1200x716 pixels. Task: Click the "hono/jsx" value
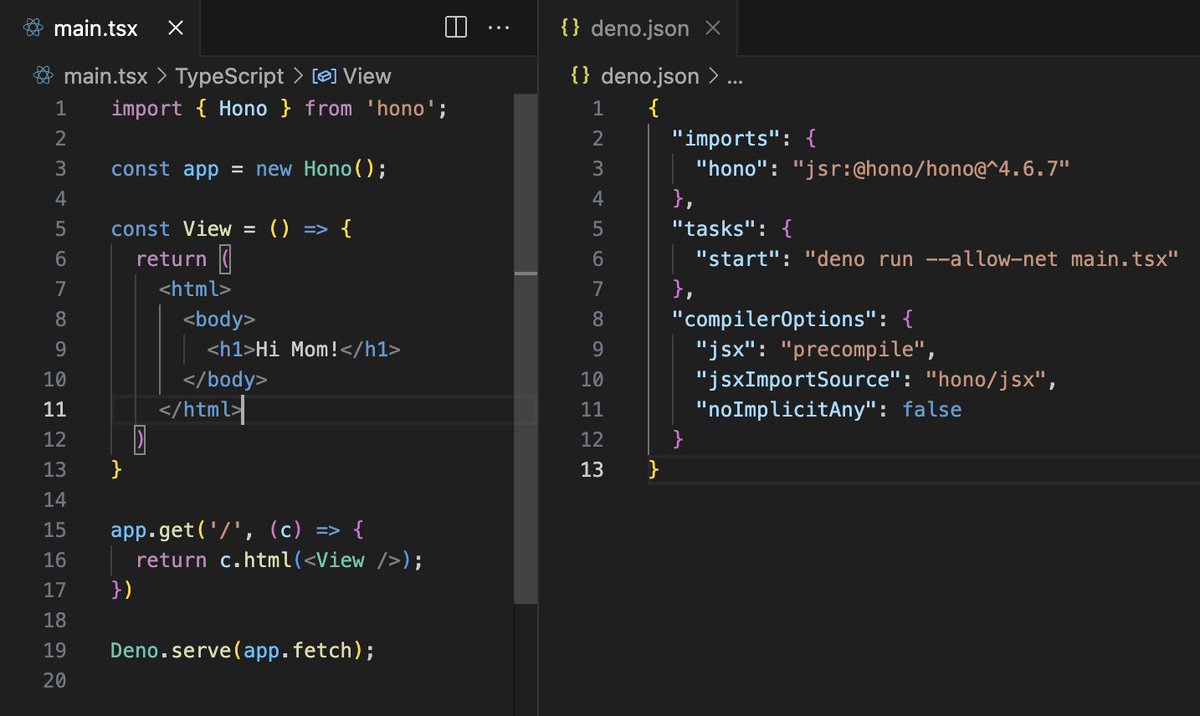[x=985, y=379]
